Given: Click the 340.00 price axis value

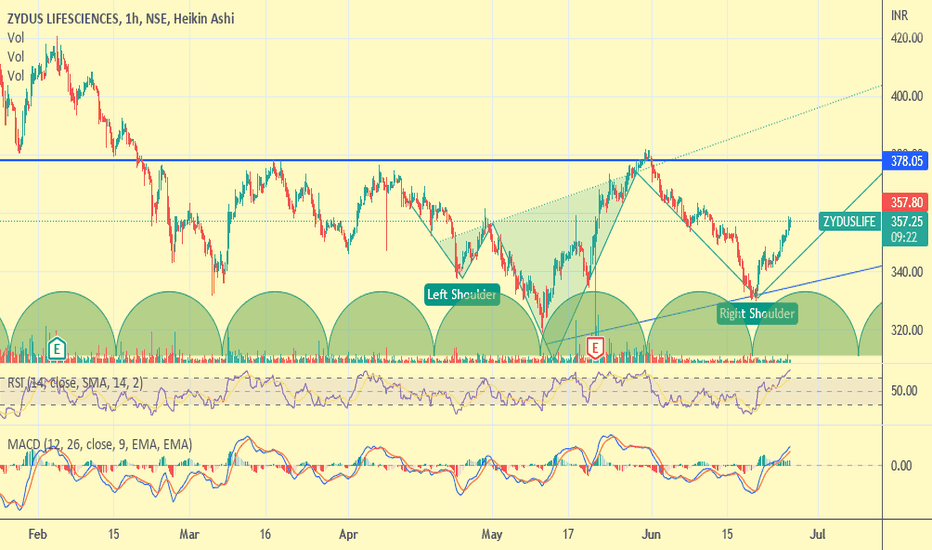Looking at the screenshot, I should click(906, 272).
